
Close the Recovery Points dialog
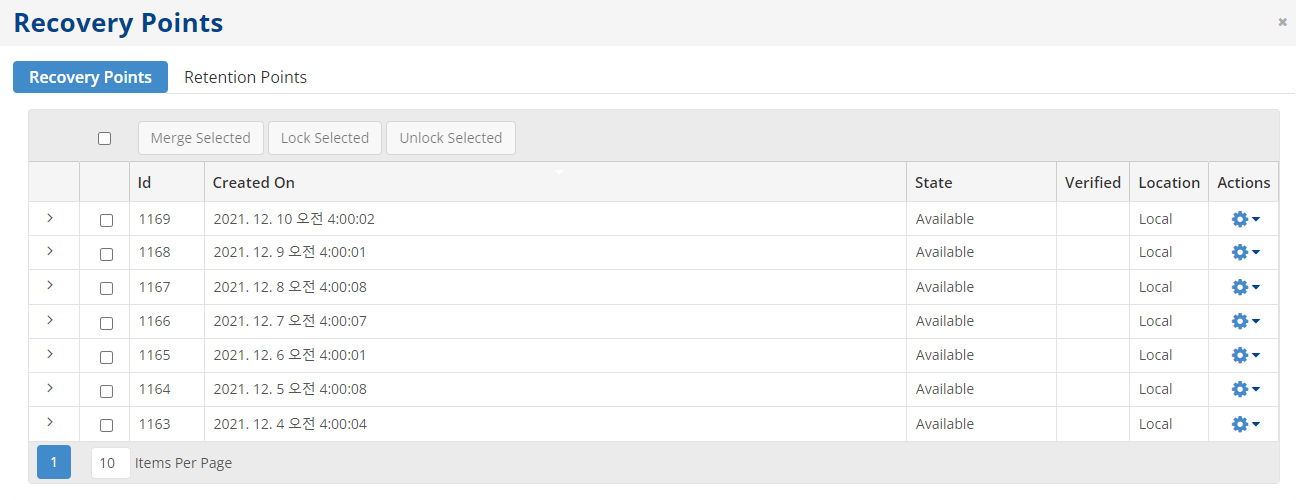(1282, 22)
